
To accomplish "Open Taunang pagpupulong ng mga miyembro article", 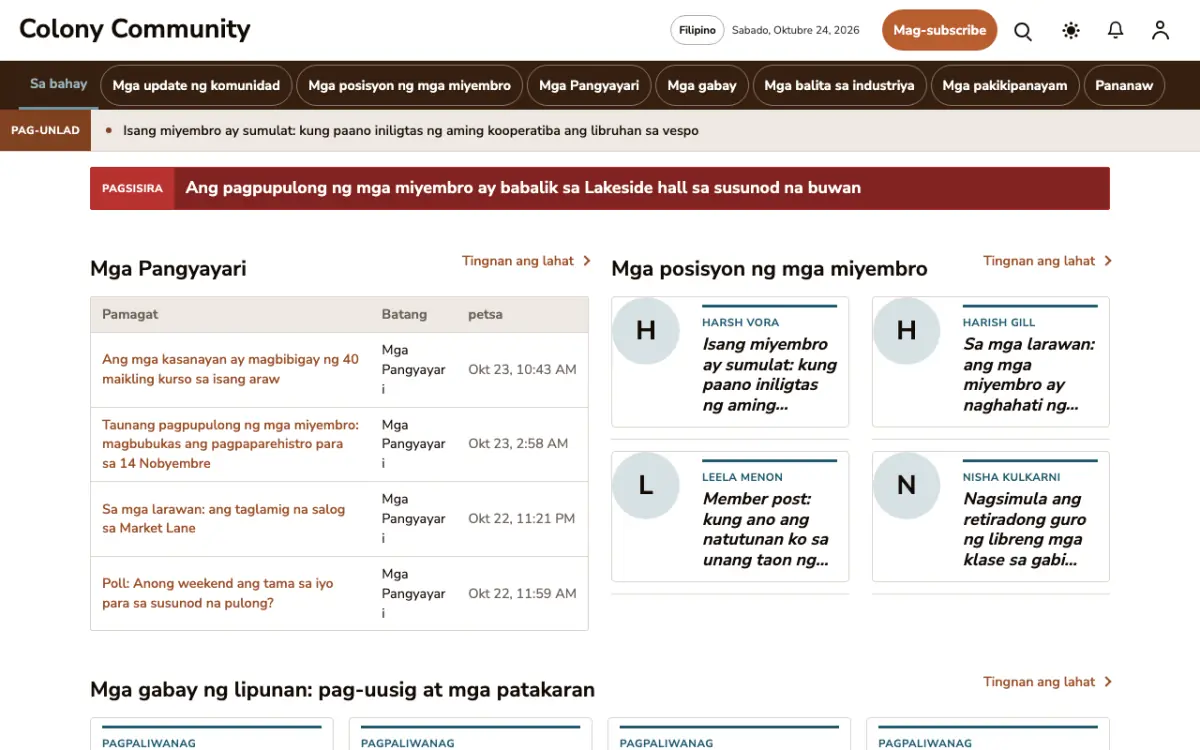I will point(230,444).
